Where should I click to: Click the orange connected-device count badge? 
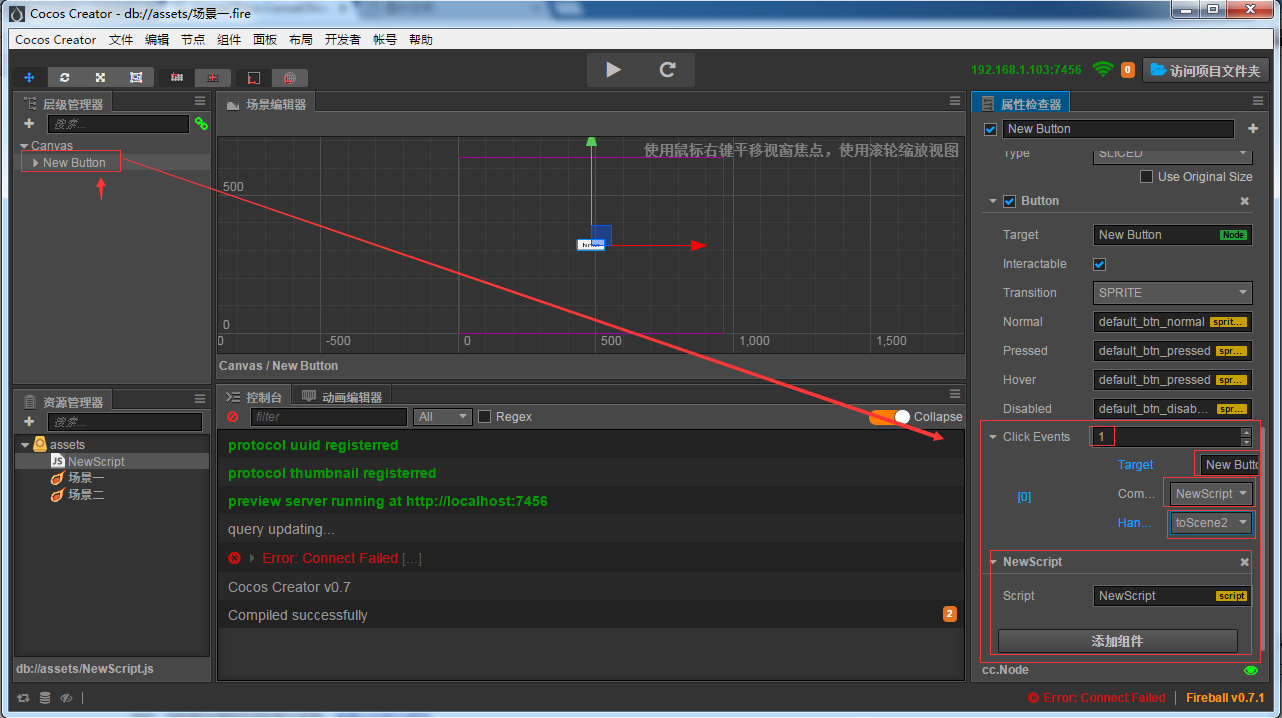pyautogui.click(x=1127, y=70)
